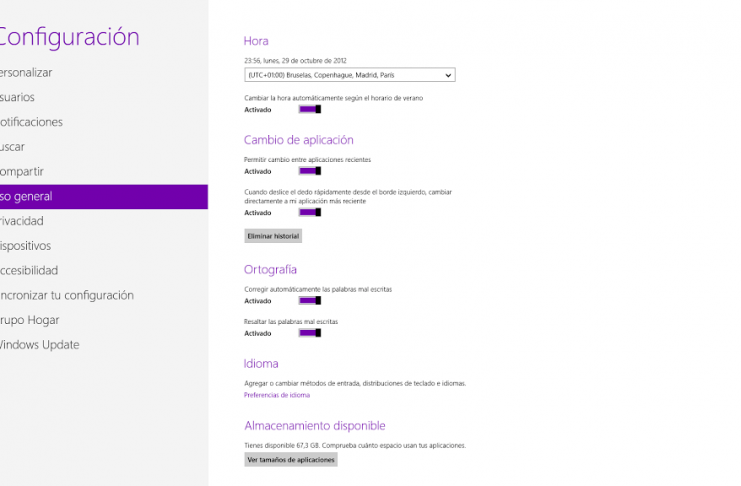Toggle highlight misspelled words switch
The height and width of the screenshot is (486, 741).
click(x=310, y=333)
